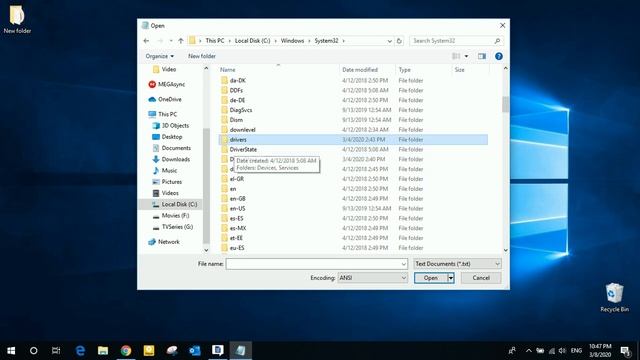Screen dimensions: 640x360
Task: Select the DriverState folder
Action: [243, 149]
